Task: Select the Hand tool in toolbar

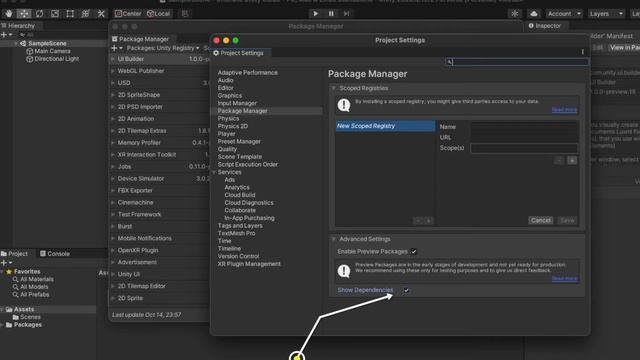Action: click(x=9, y=13)
